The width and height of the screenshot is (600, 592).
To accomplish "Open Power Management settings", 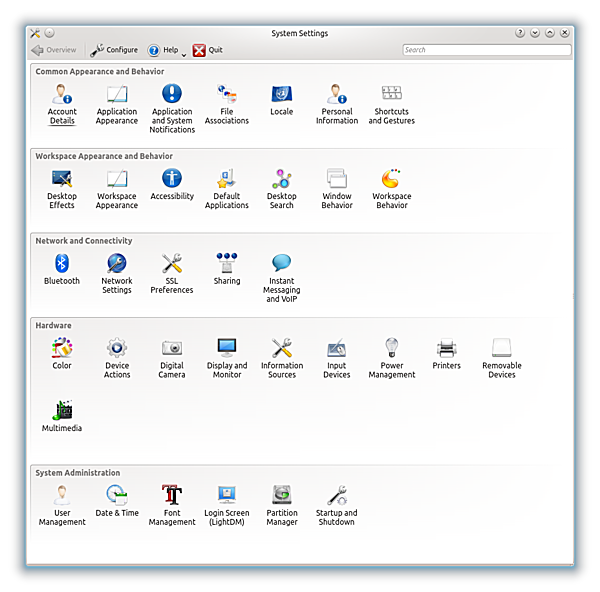I will pos(391,358).
